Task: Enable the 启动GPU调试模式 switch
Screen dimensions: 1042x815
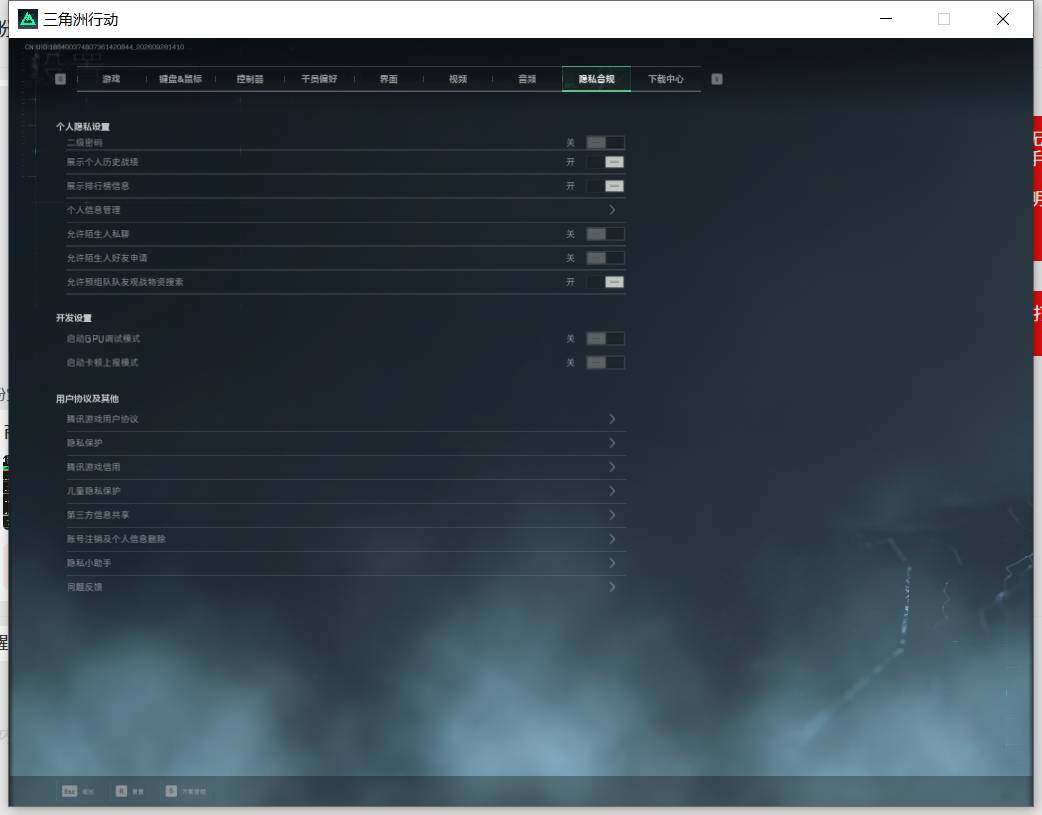Action: [x=605, y=338]
